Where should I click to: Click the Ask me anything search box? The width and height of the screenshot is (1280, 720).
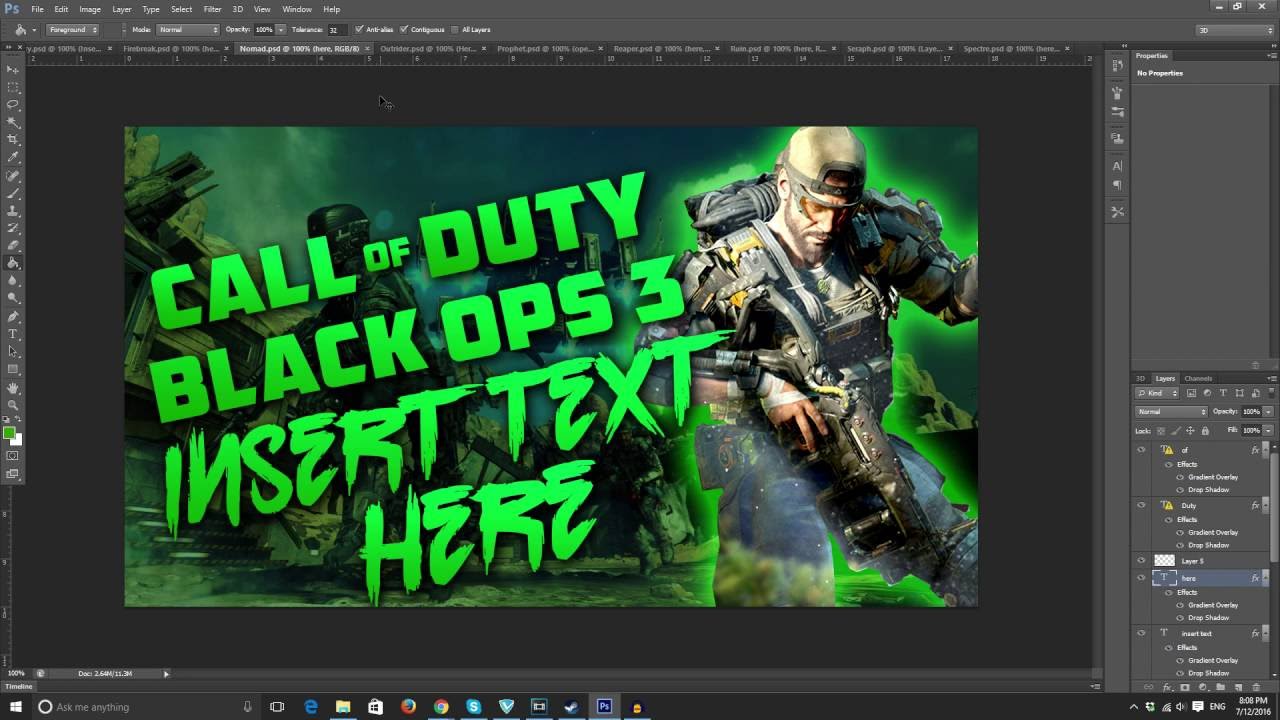145,707
